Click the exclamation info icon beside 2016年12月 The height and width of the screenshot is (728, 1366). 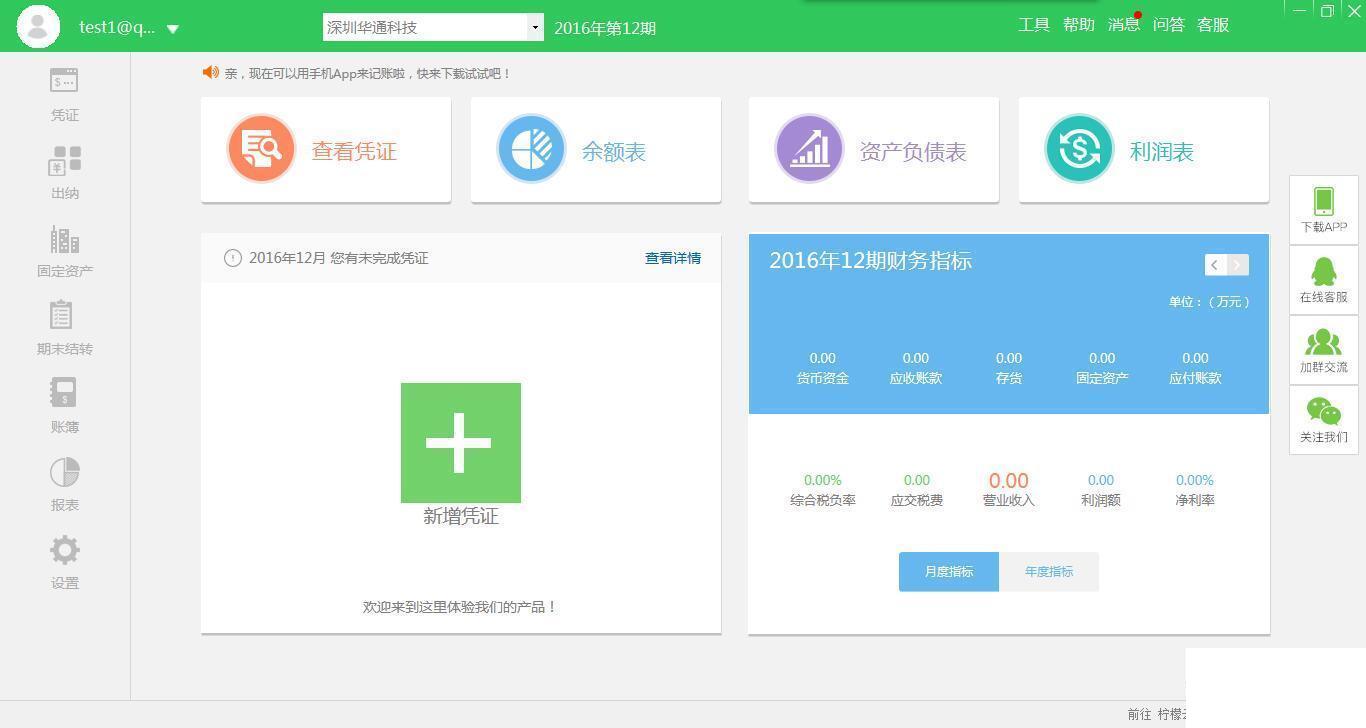pos(233,258)
